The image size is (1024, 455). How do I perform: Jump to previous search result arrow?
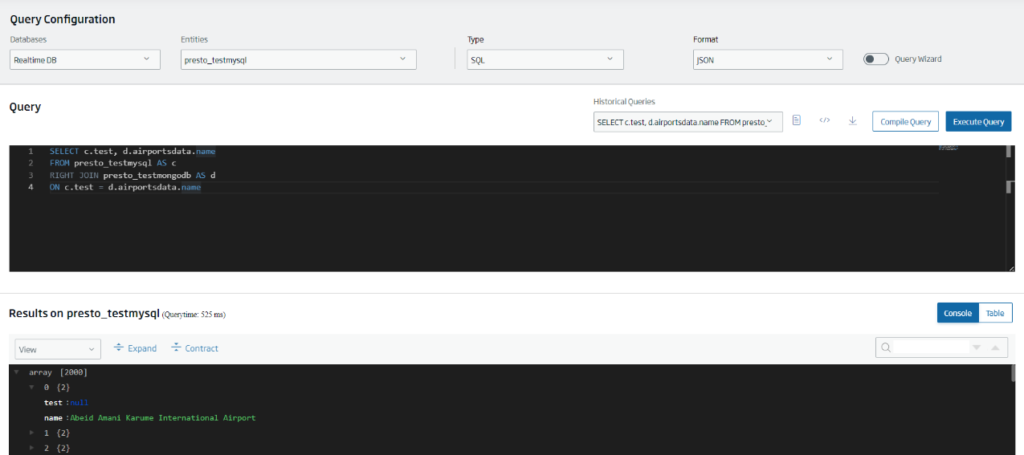[995, 348]
